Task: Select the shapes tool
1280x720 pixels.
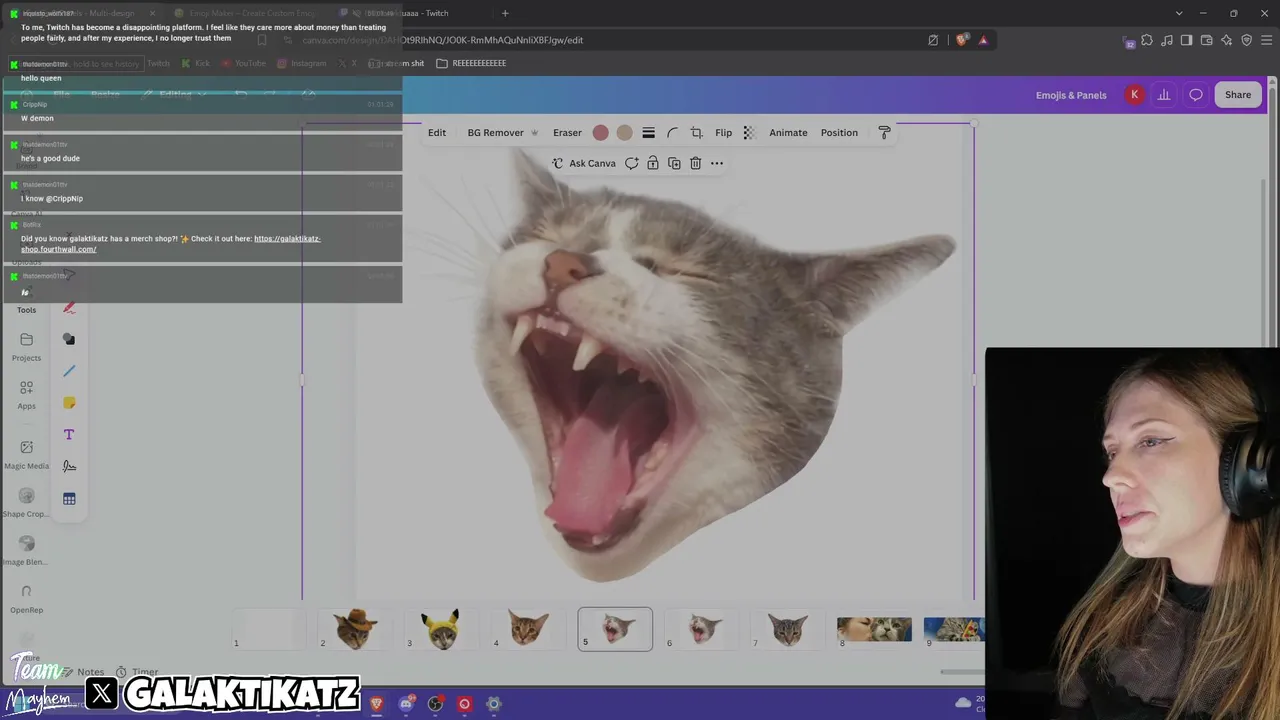Action: point(69,339)
